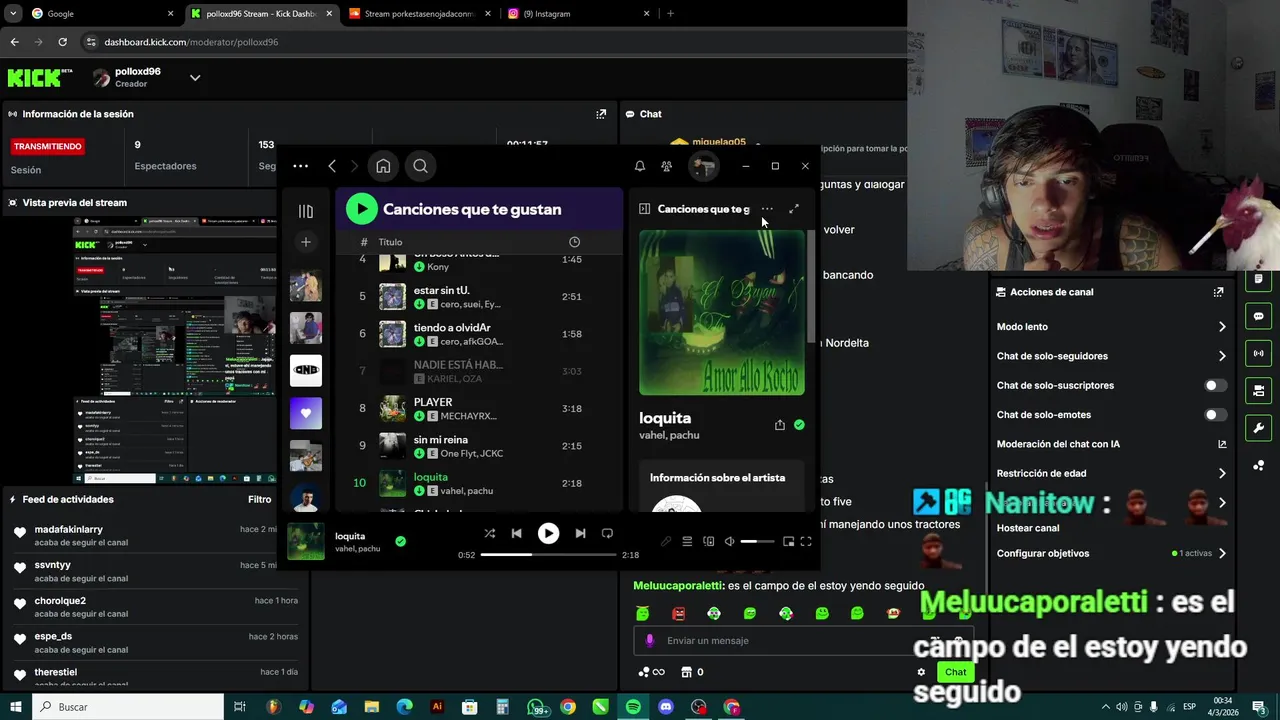The width and height of the screenshot is (1280, 720).
Task: Open Moderación del chat con IA link
Action: coord(1222,444)
